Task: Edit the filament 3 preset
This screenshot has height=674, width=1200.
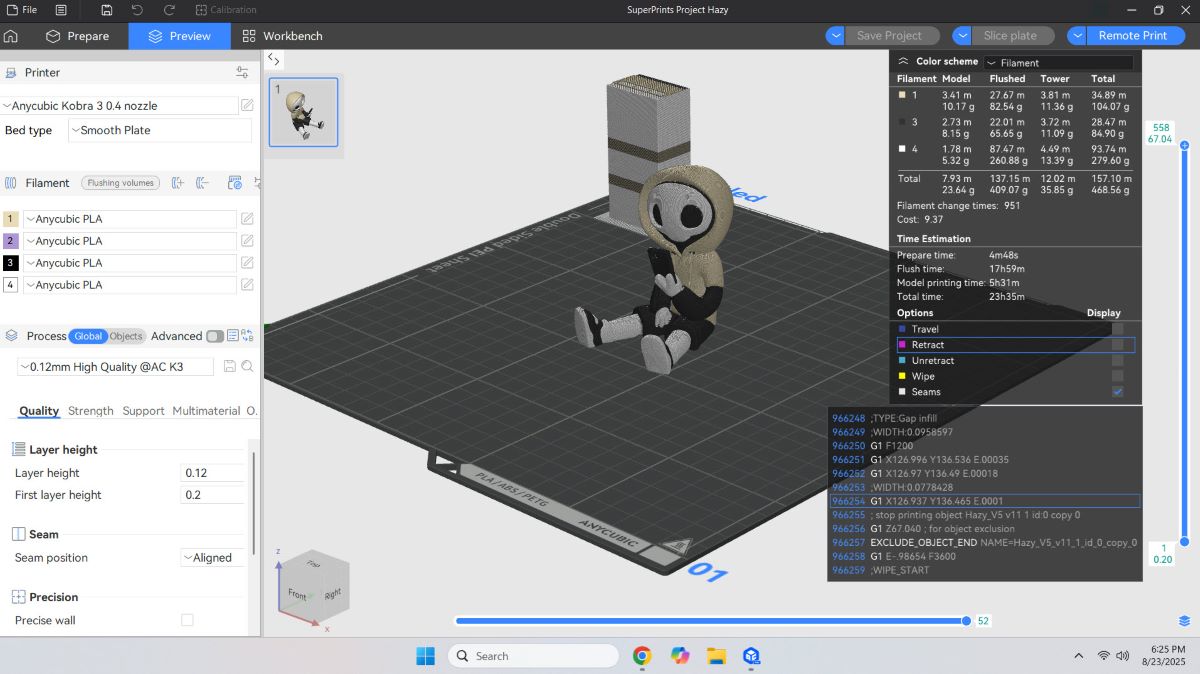Action: [x=247, y=263]
